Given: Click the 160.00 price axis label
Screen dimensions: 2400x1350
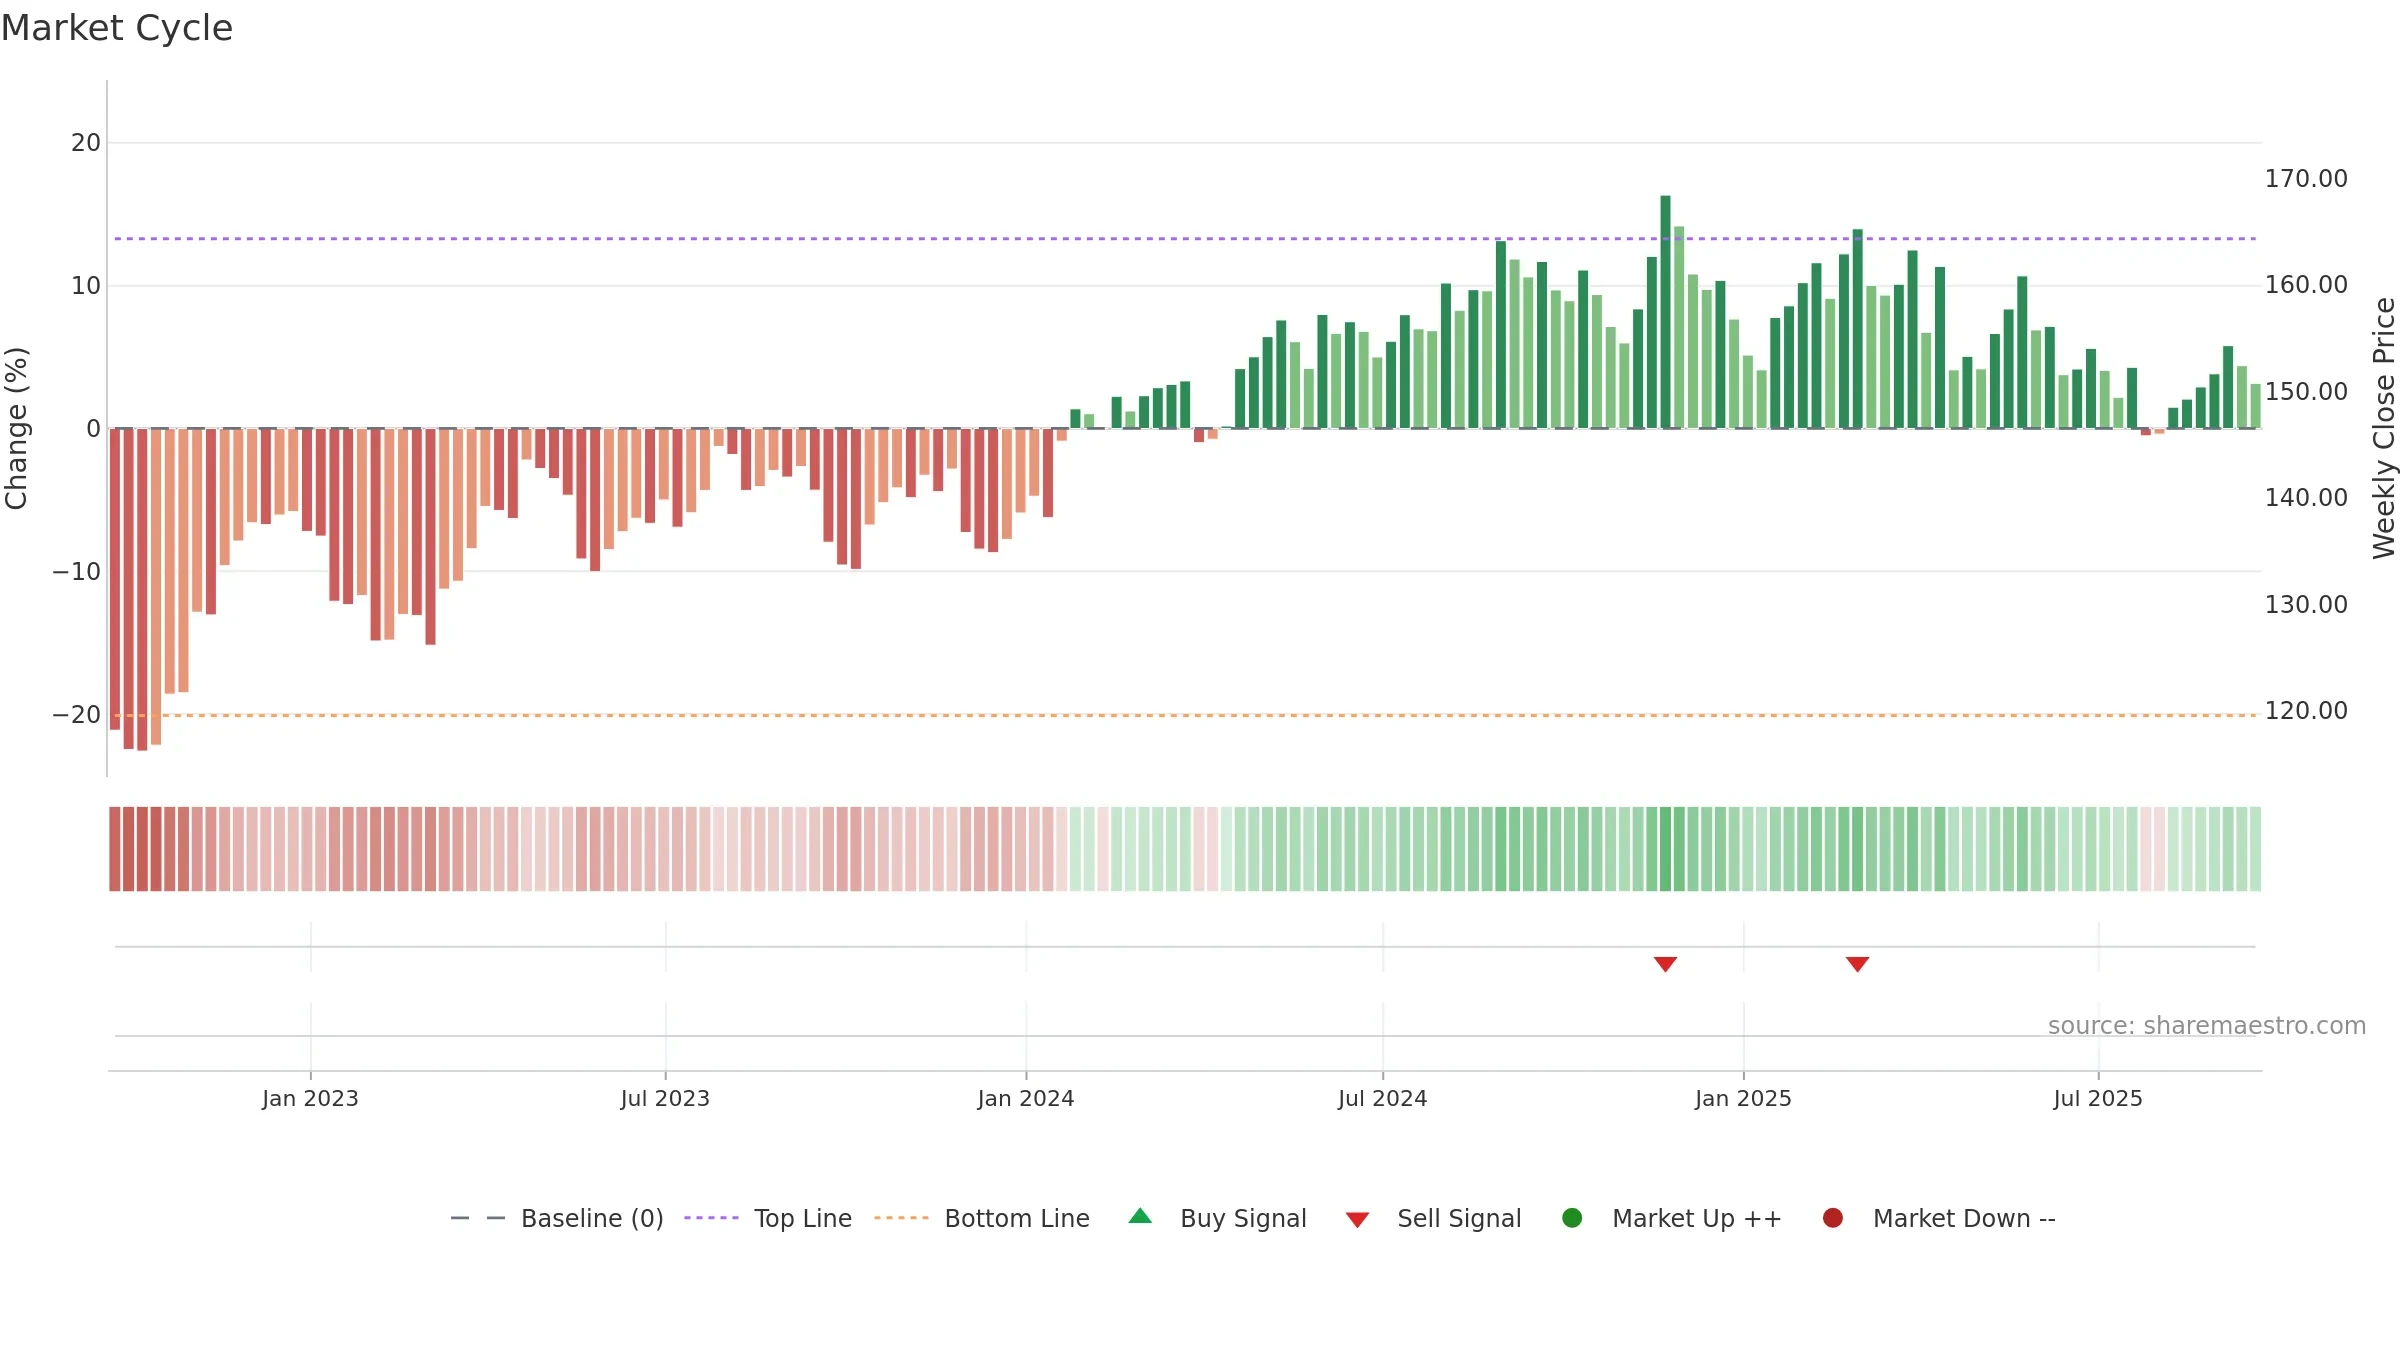Looking at the screenshot, I should [x=2306, y=285].
